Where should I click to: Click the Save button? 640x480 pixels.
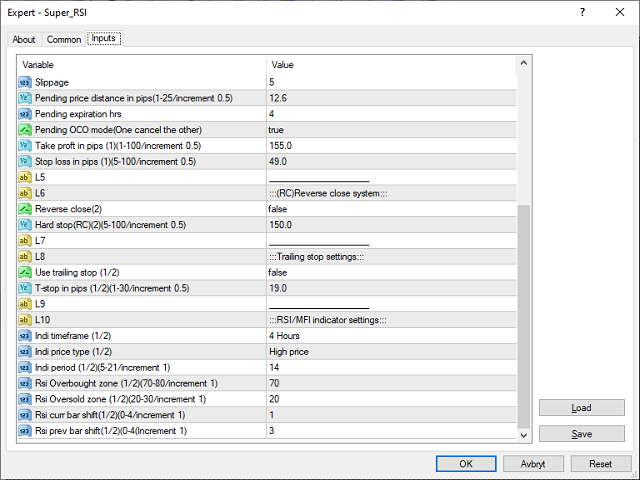(x=582, y=434)
